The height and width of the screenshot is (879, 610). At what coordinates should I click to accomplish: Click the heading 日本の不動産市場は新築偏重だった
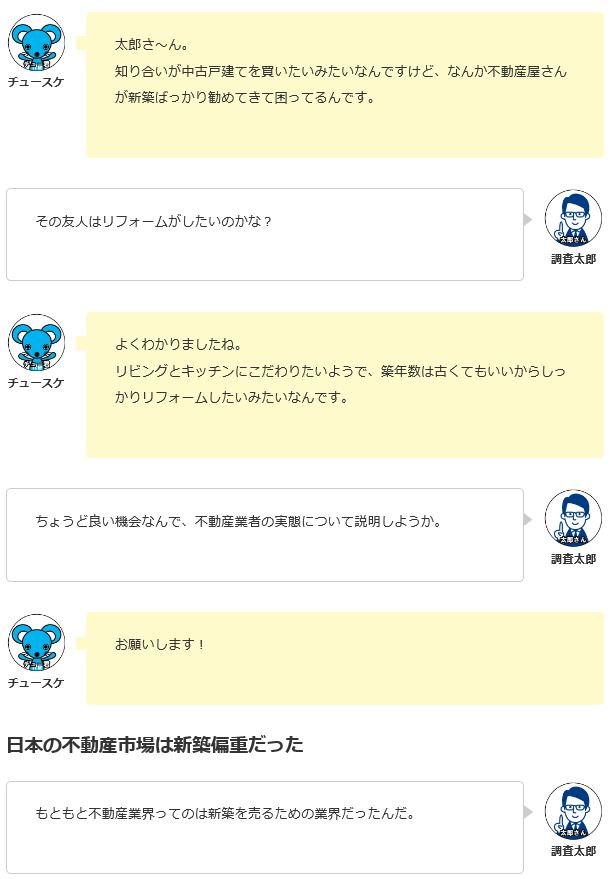[155, 744]
